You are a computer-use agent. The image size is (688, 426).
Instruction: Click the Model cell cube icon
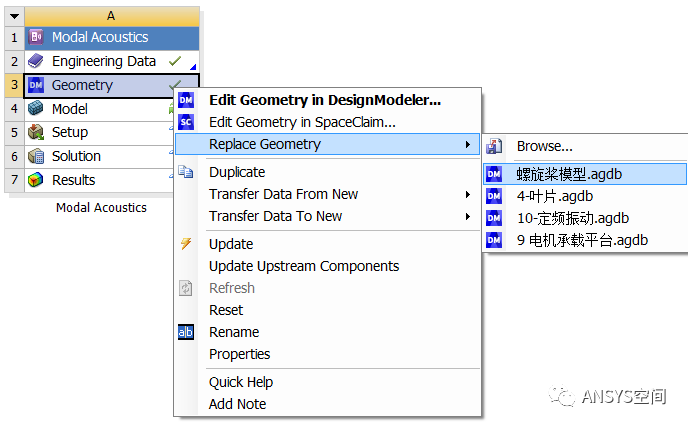coord(37,109)
